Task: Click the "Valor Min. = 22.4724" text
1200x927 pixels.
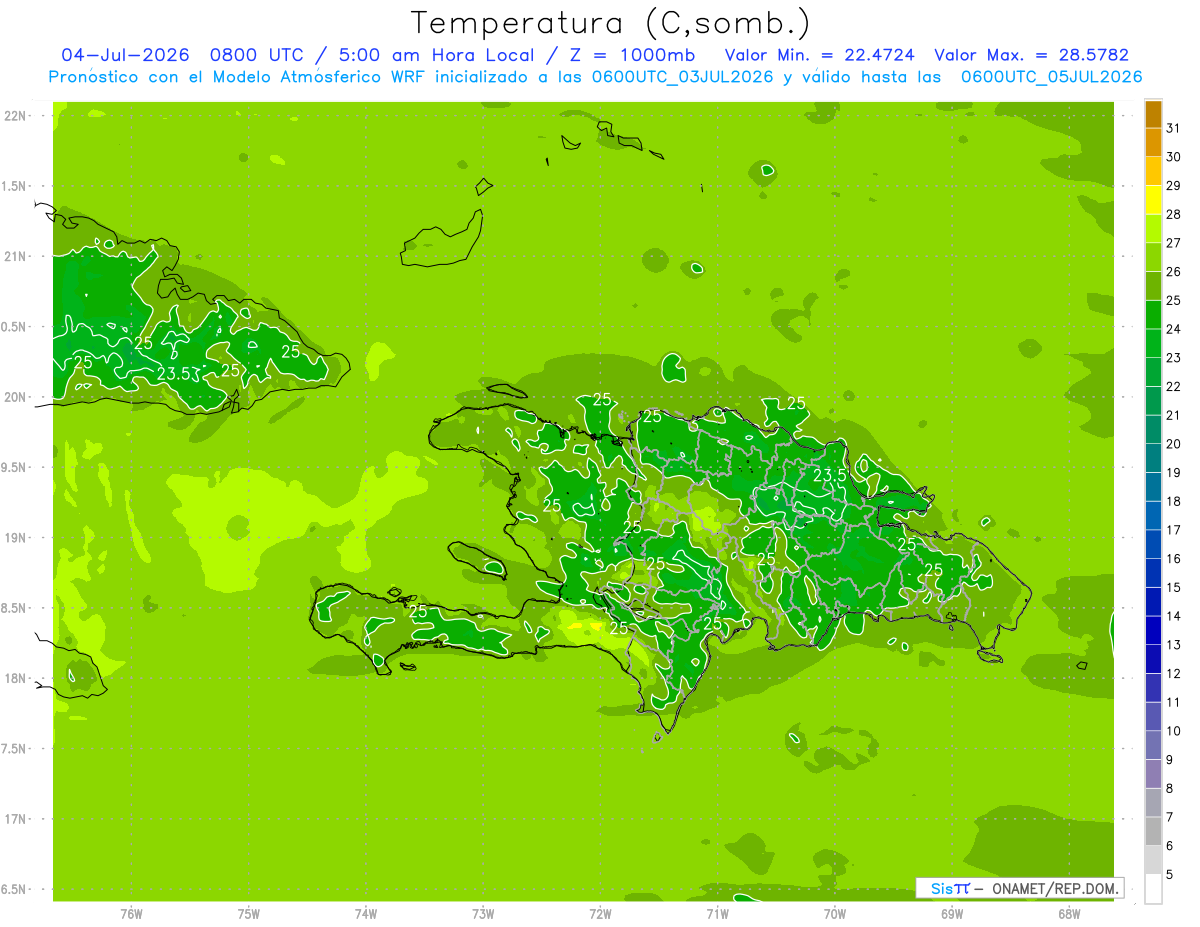Action: [820, 55]
